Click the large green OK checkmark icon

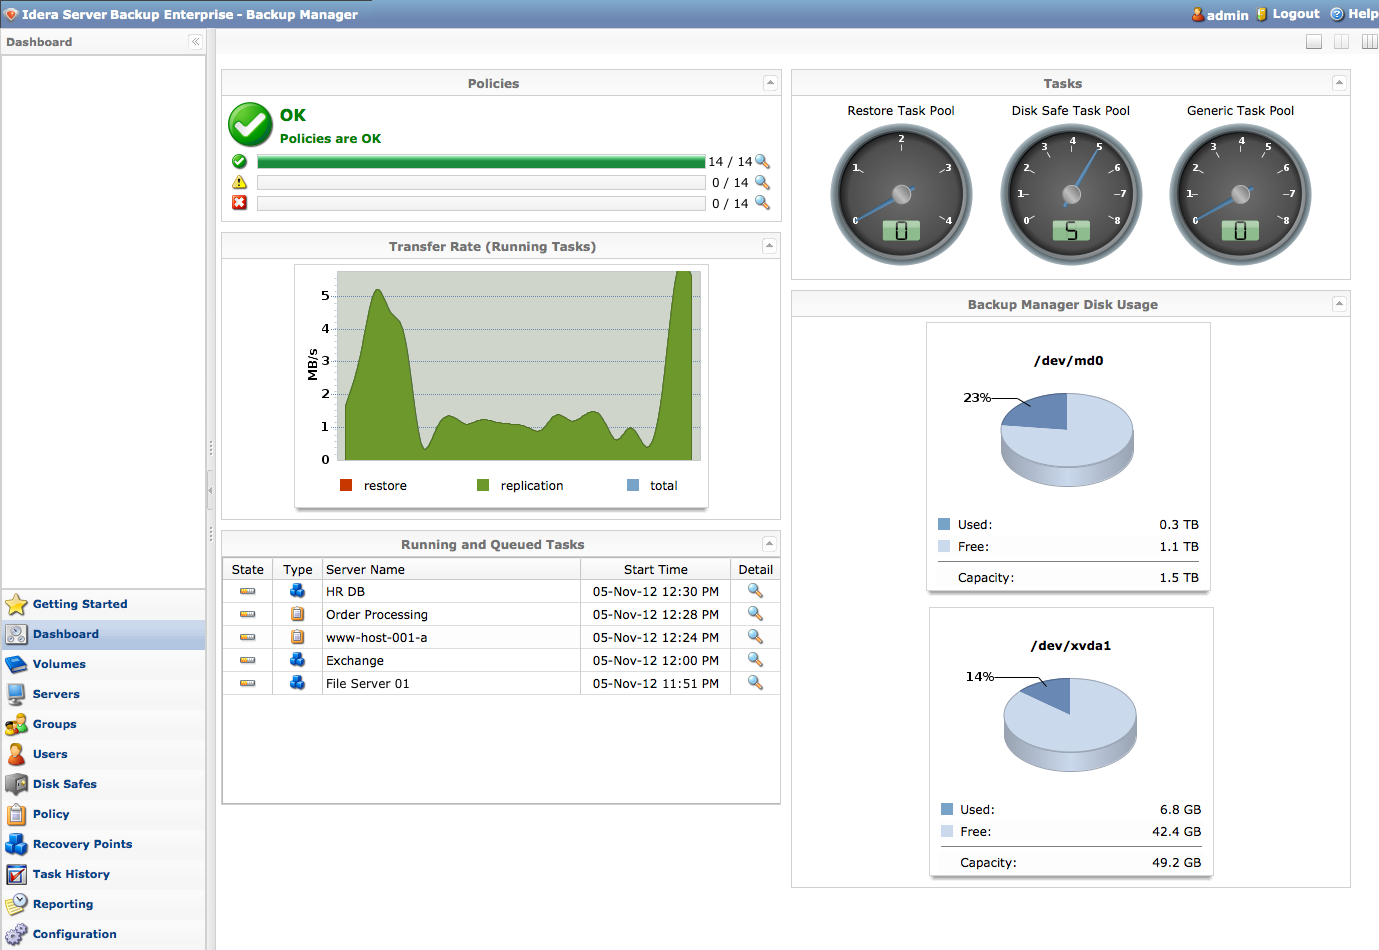[250, 125]
